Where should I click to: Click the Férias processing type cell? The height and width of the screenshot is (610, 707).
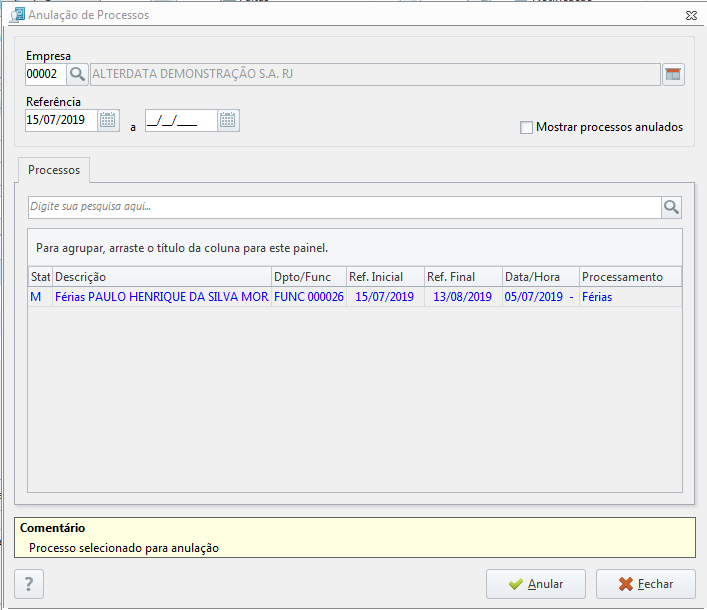pos(630,297)
